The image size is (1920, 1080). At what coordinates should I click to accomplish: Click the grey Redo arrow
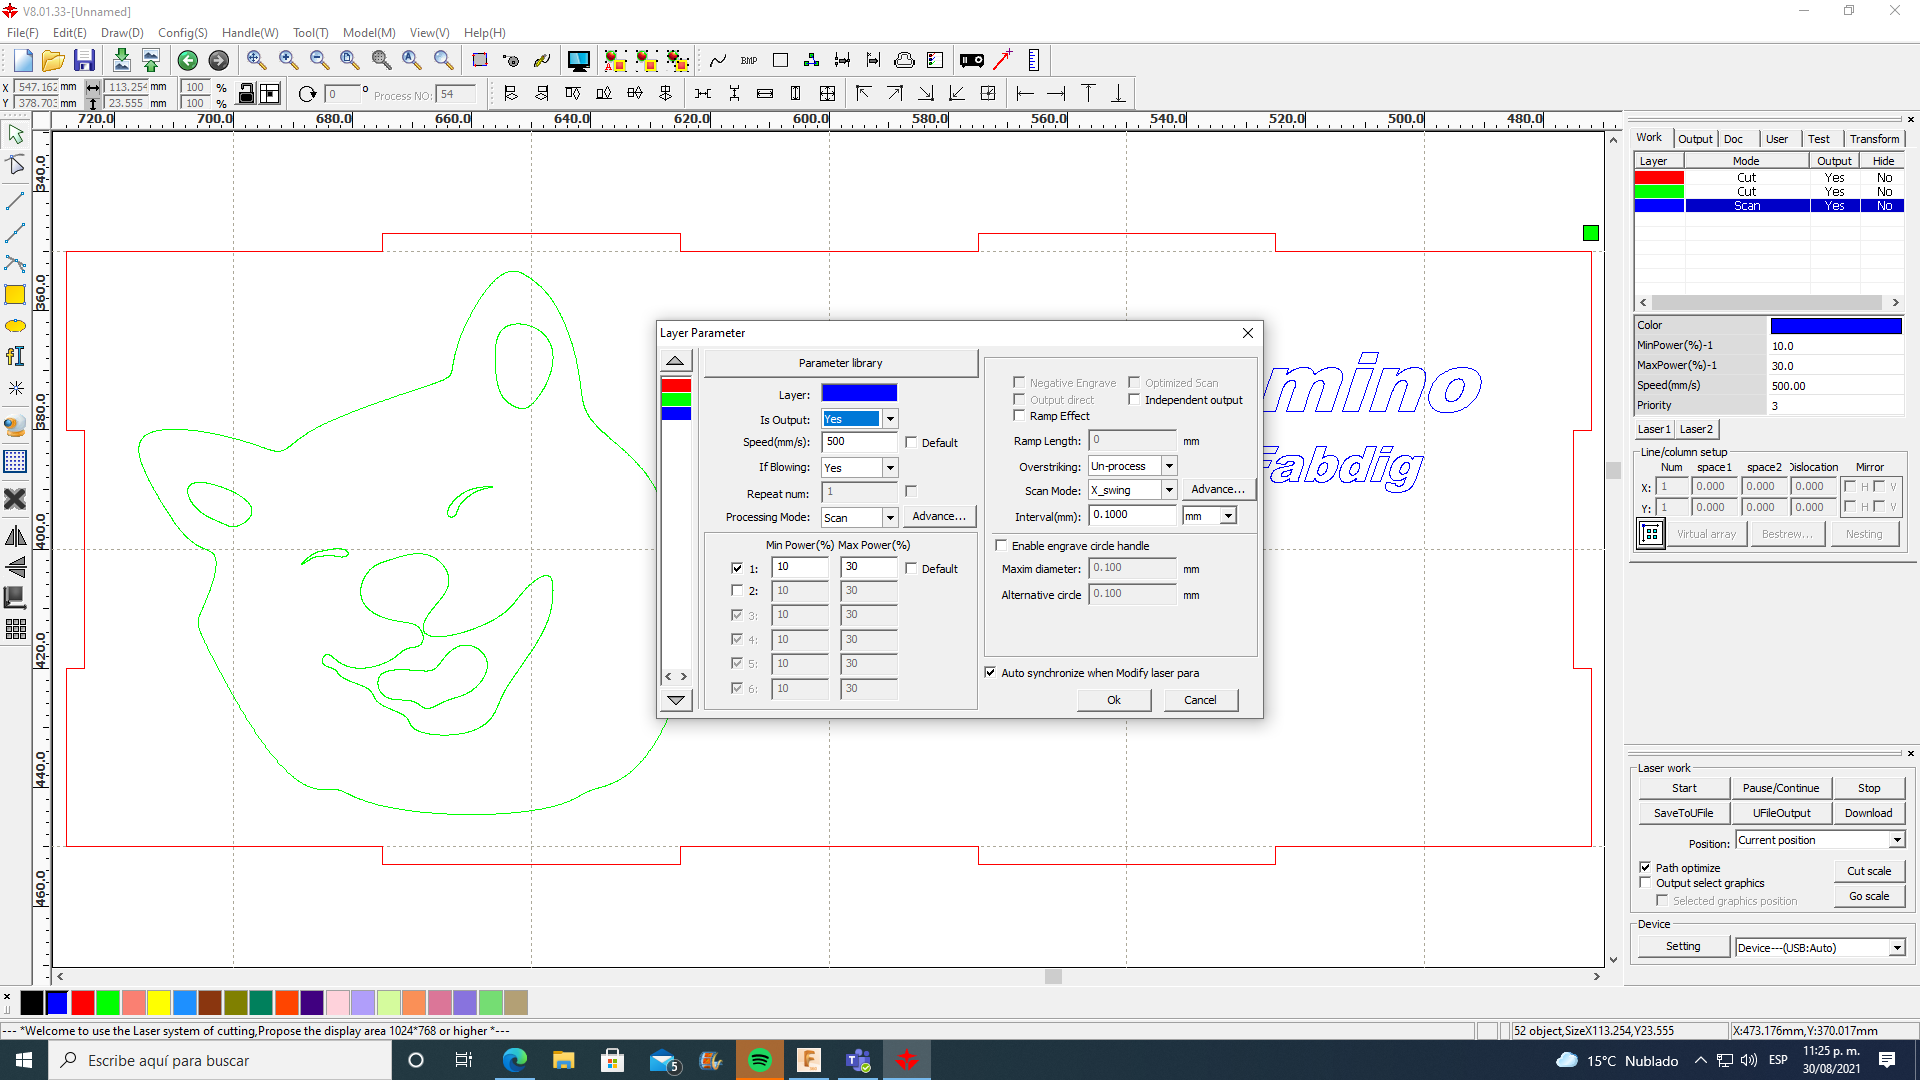[218, 61]
